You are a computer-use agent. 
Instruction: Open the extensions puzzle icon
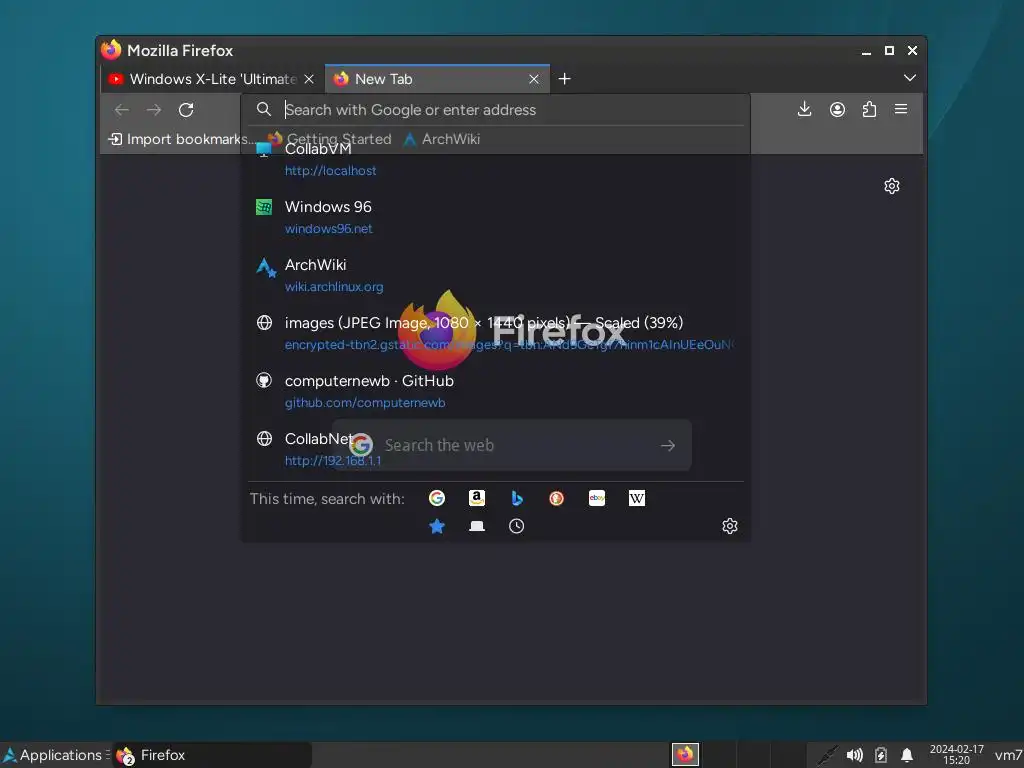pyautogui.click(x=869, y=109)
